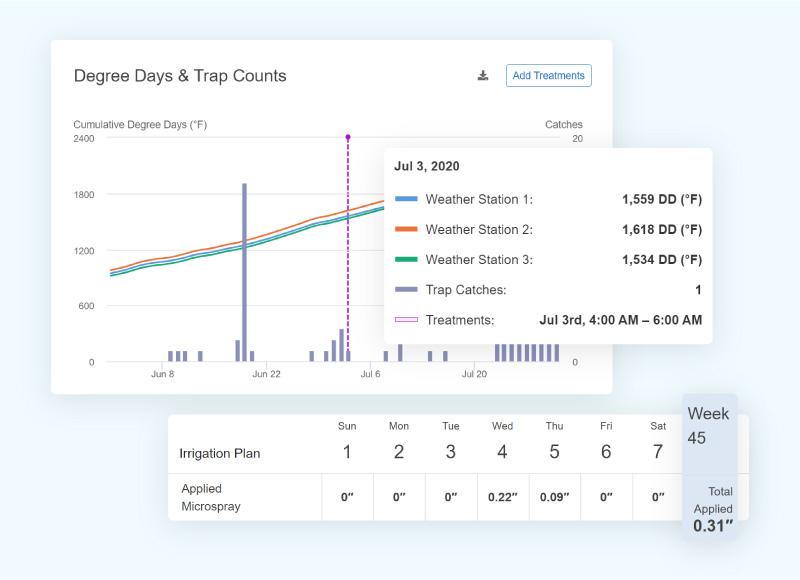Click the tallest trap catch bar near Jun 22

pos(244,272)
